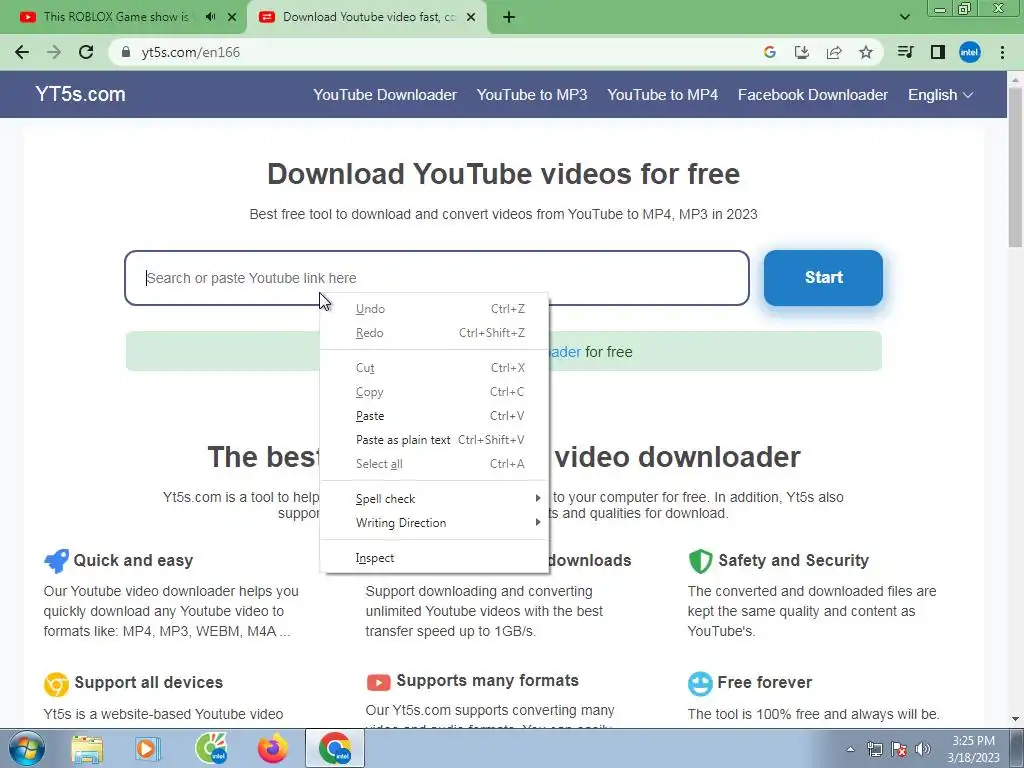Click Cut in the context menu
Image resolution: width=1024 pixels, height=768 pixels.
[x=434, y=368]
